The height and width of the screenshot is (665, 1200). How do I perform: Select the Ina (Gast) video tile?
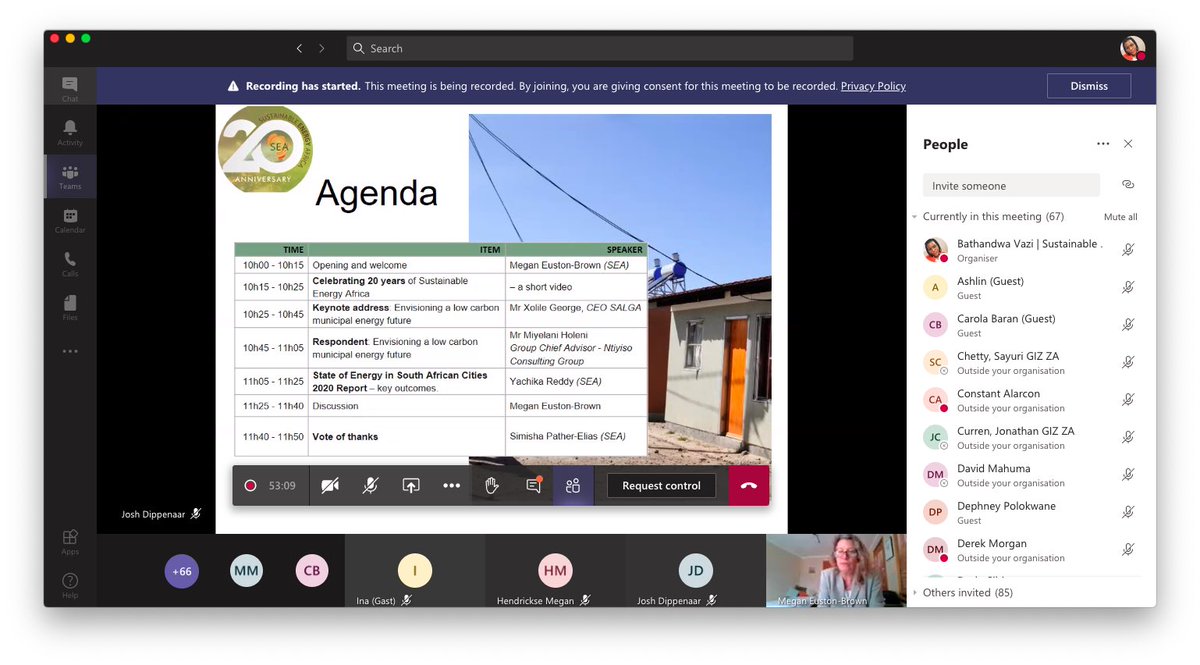click(415, 571)
